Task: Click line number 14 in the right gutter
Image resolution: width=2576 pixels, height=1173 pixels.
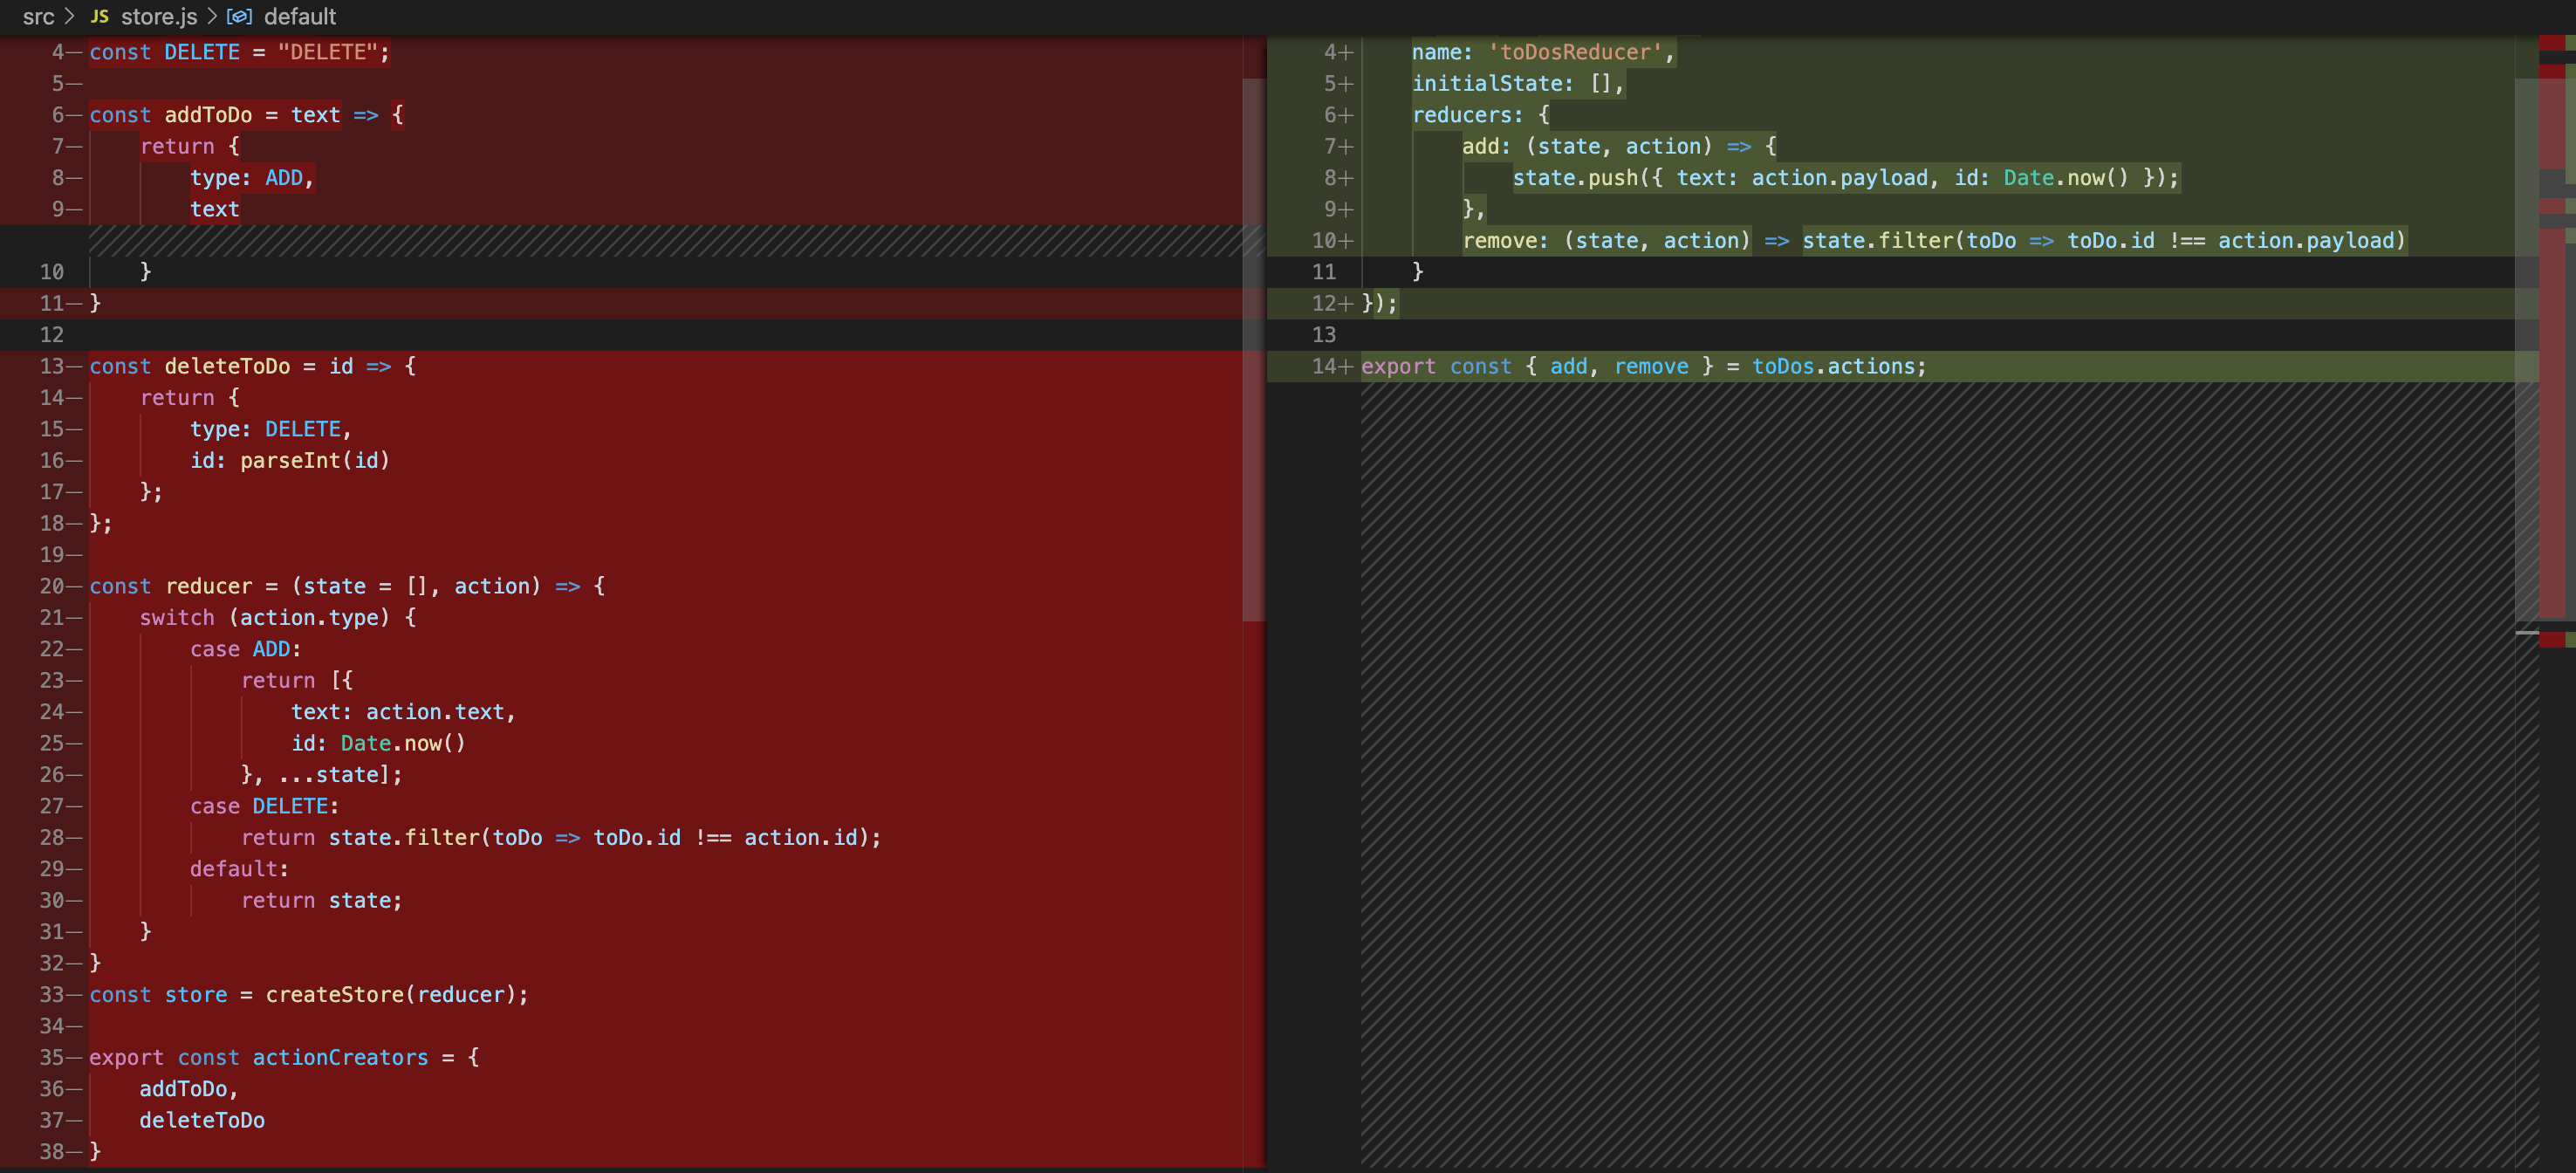Action: coord(1324,366)
